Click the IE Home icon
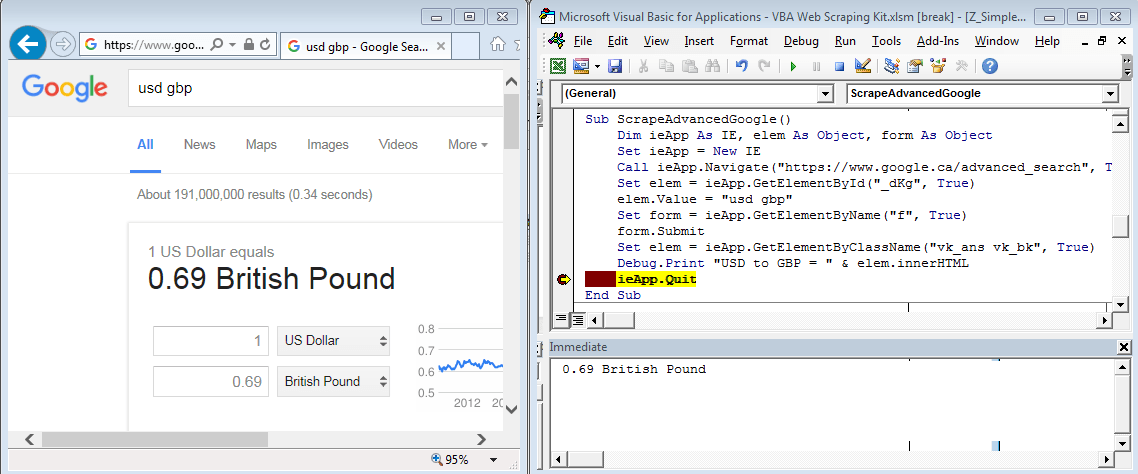The height and width of the screenshot is (474, 1138). pos(498,45)
